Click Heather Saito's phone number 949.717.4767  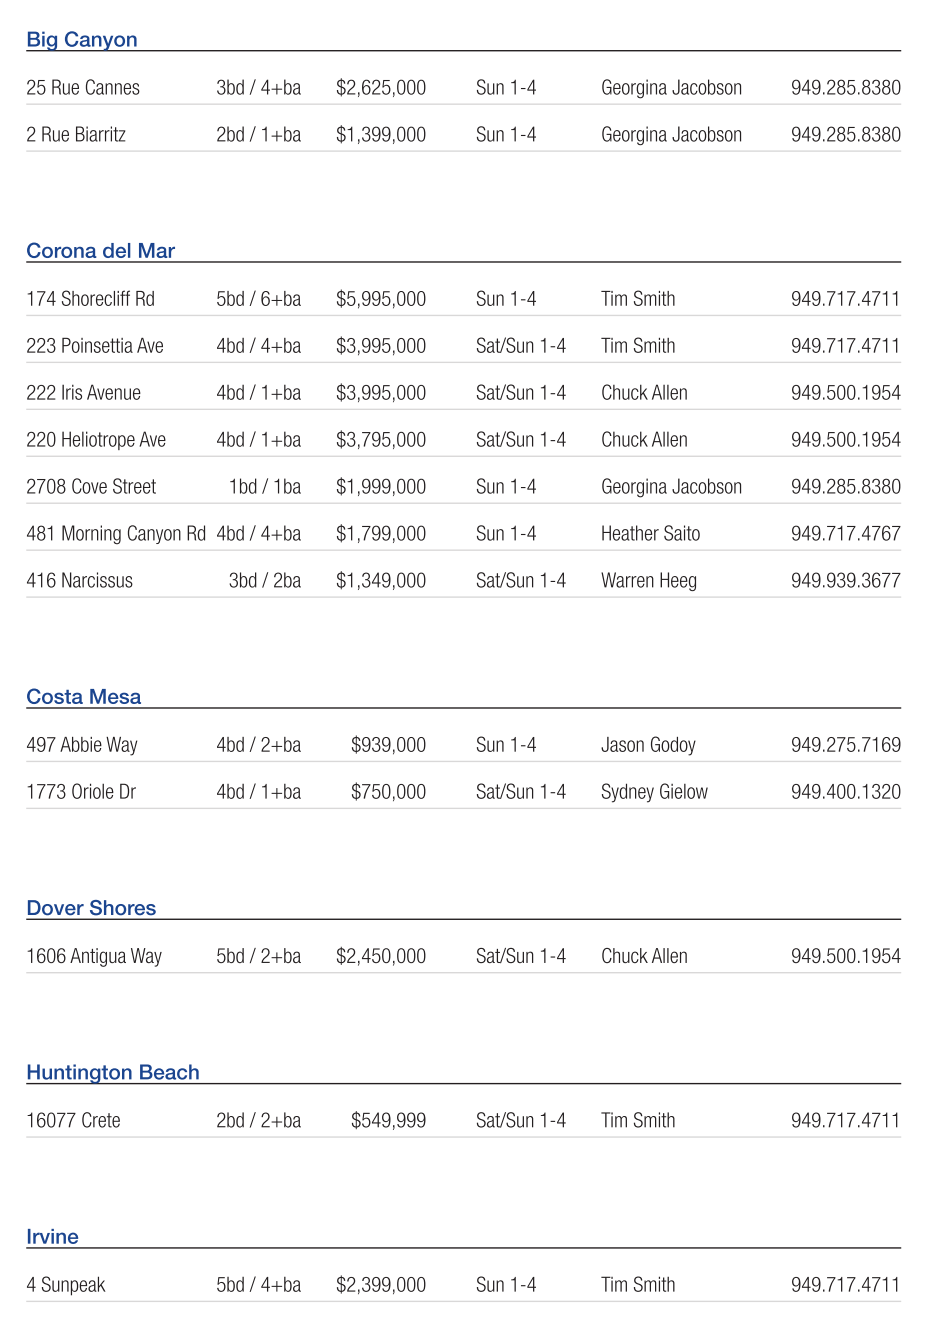coord(845,534)
